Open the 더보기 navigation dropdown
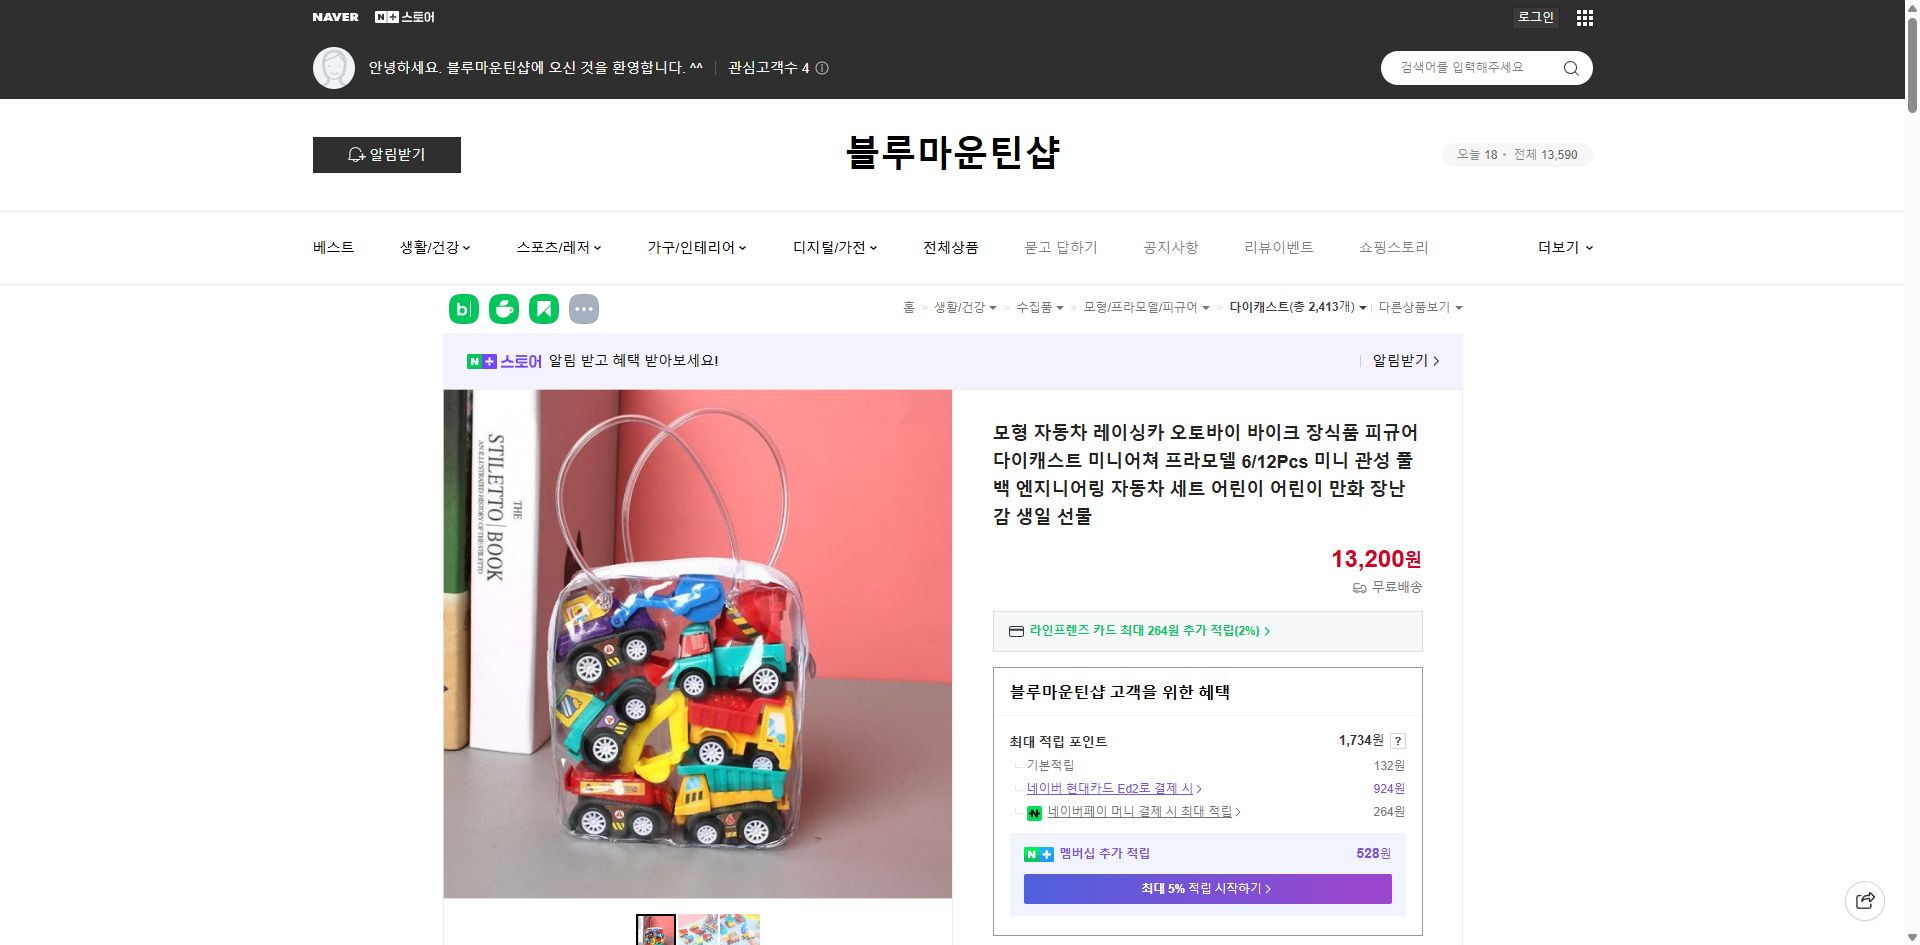This screenshot has width=1920, height=945. click(x=1563, y=247)
